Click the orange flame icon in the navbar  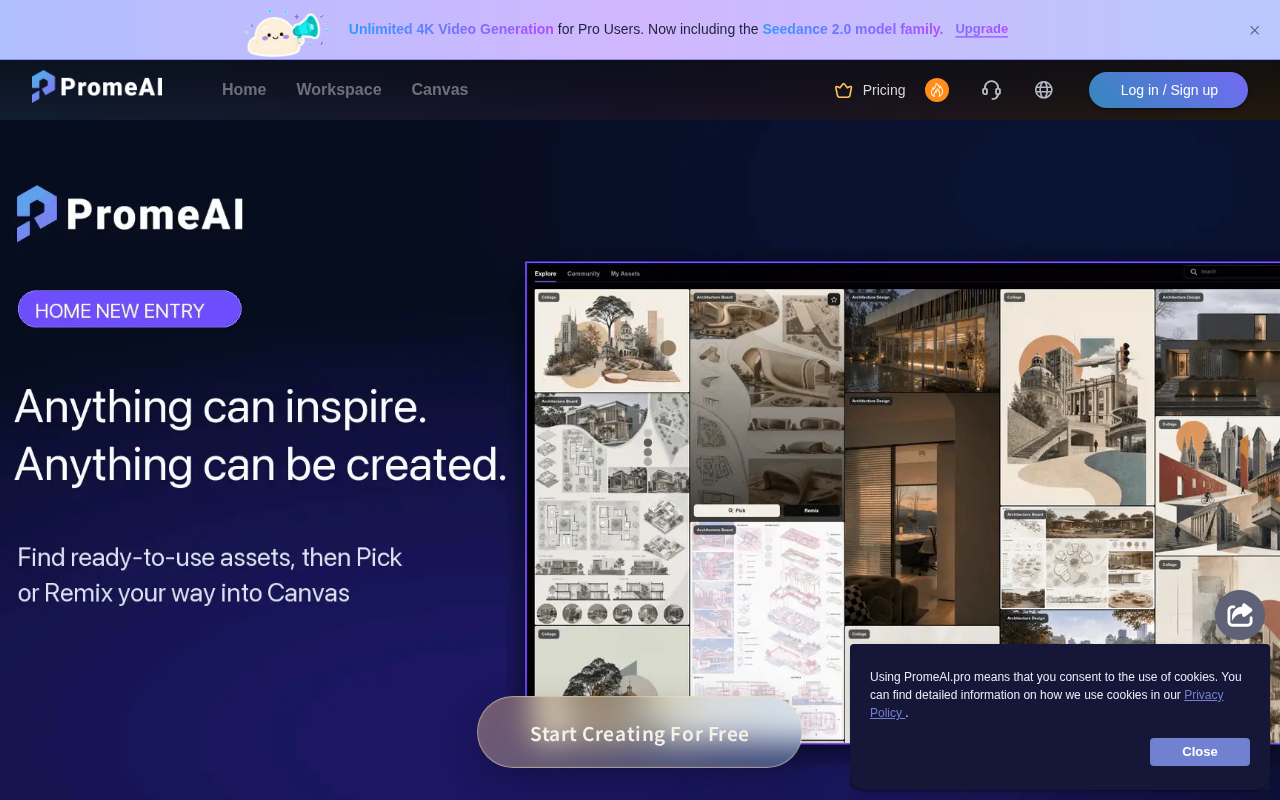click(937, 90)
